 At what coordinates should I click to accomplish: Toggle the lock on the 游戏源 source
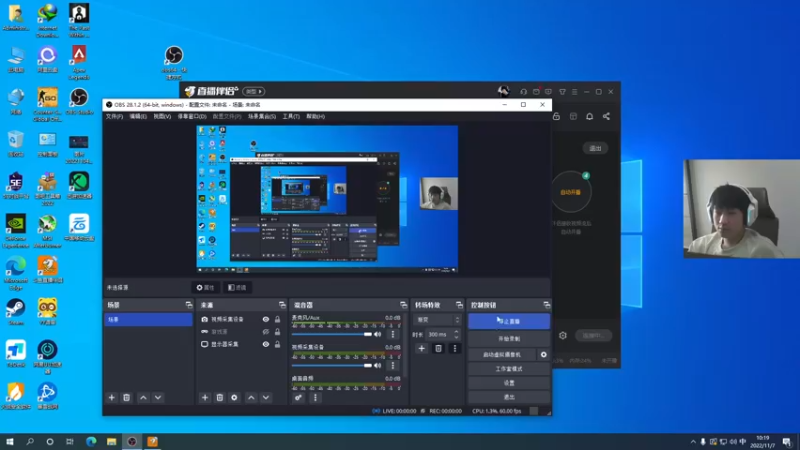click(278, 332)
